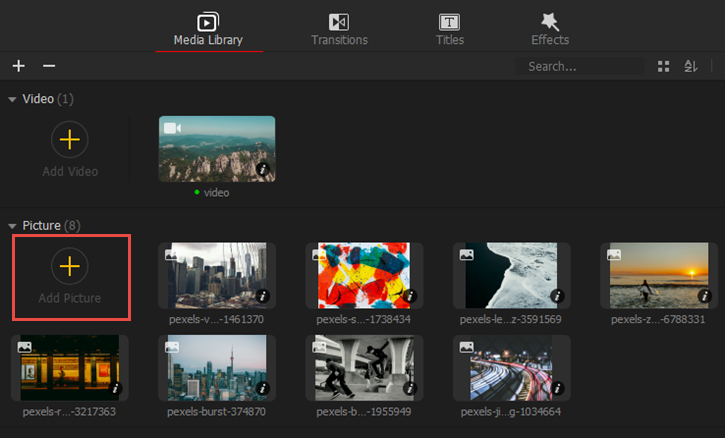Switch to the Transitions tab
Viewport: 725px width, 438px height.
tap(339, 30)
